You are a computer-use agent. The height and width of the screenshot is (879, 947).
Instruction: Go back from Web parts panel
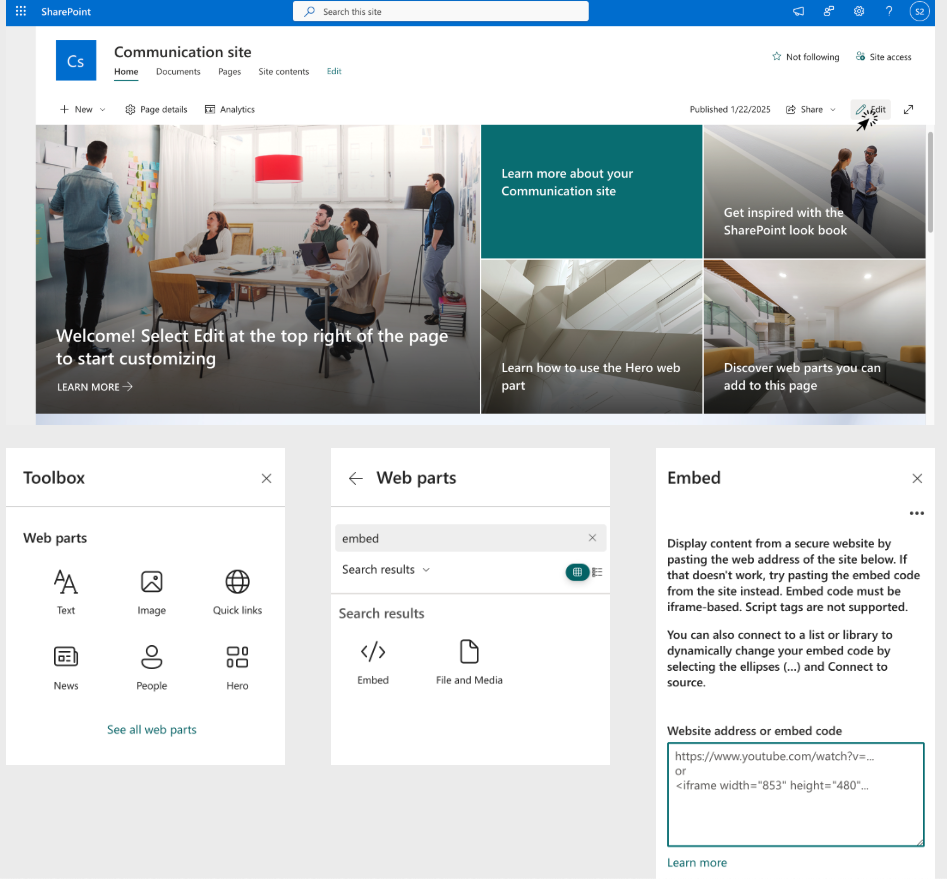click(x=356, y=478)
